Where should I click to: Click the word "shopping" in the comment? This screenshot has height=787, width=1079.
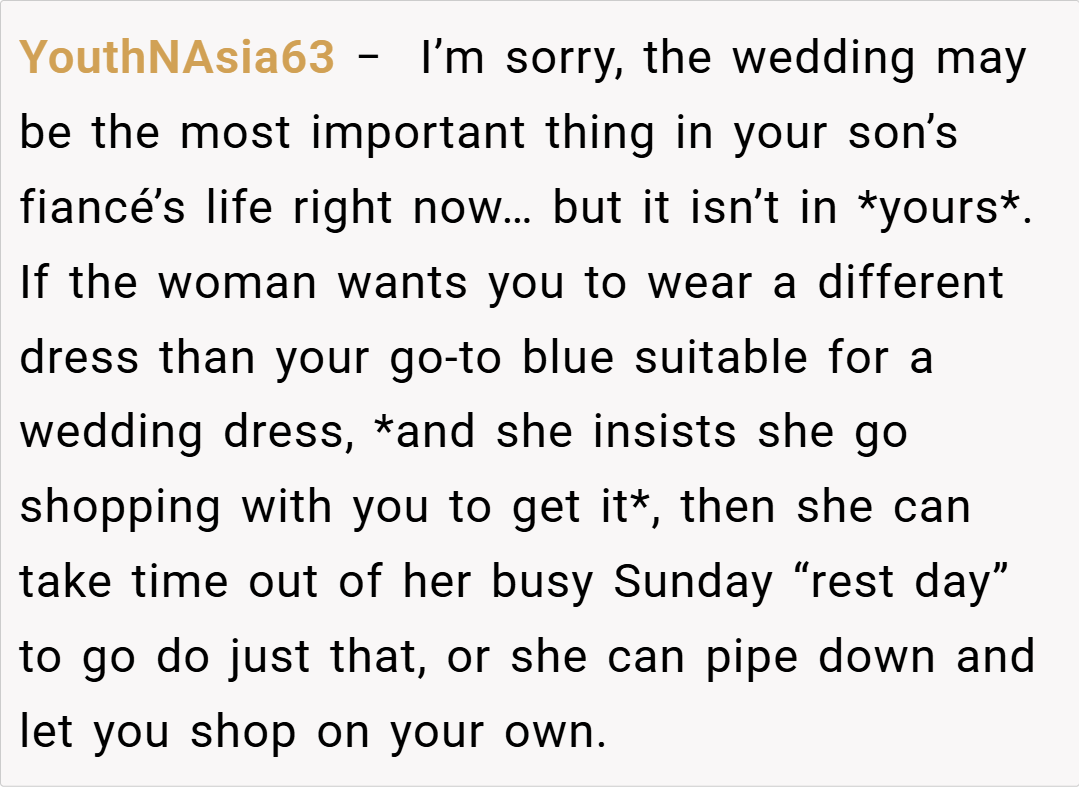121,508
